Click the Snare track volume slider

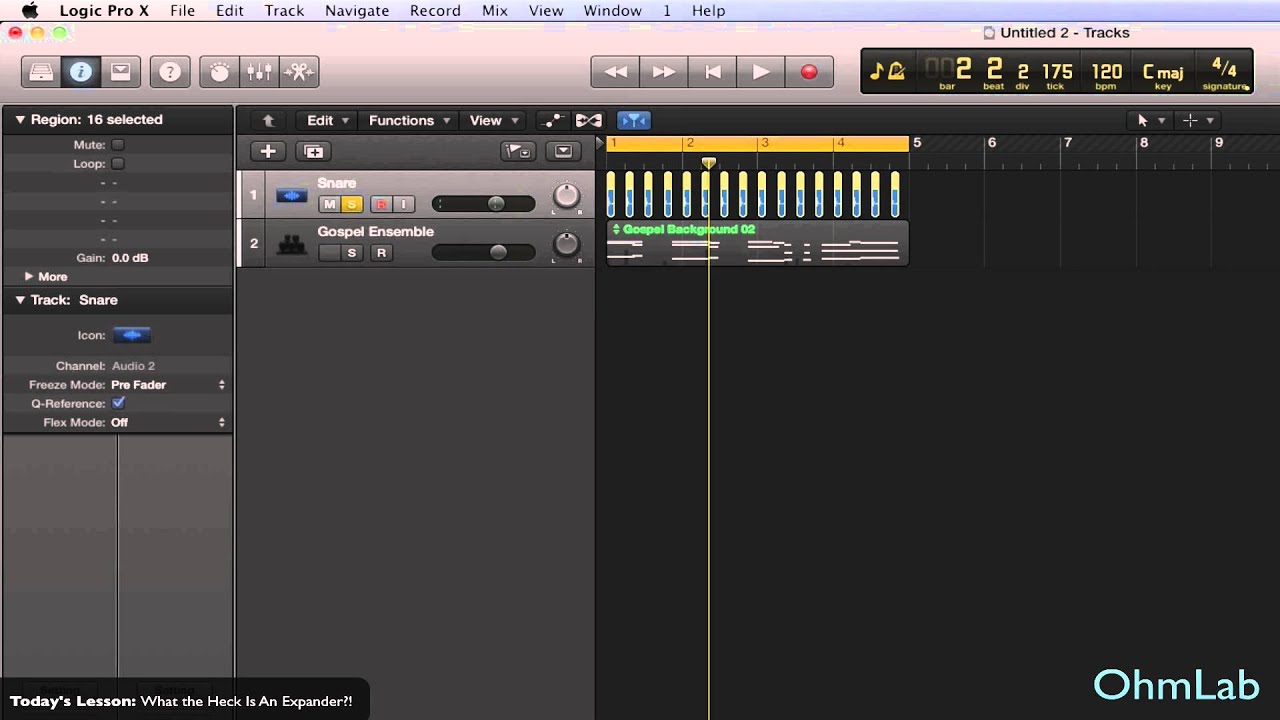(x=483, y=204)
